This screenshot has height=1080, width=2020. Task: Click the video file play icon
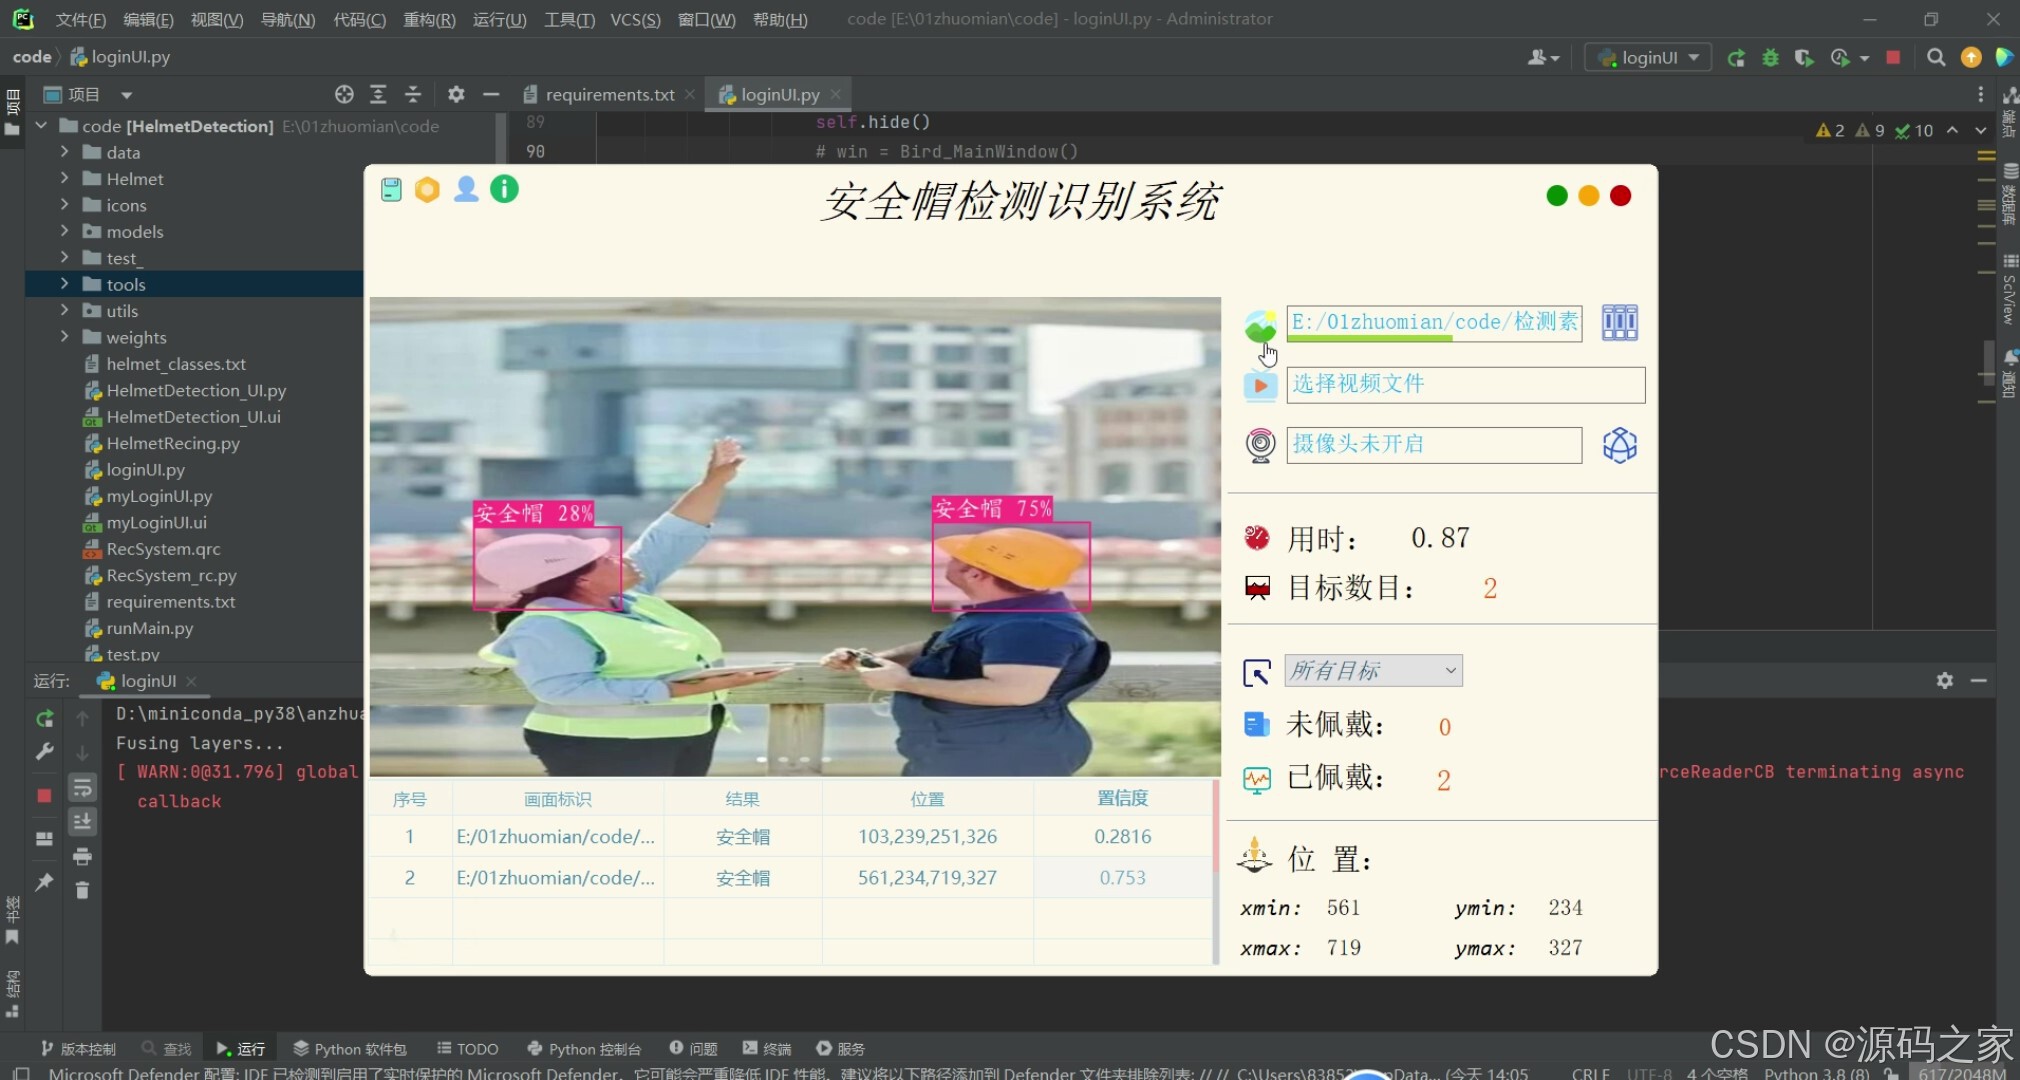tap(1260, 385)
